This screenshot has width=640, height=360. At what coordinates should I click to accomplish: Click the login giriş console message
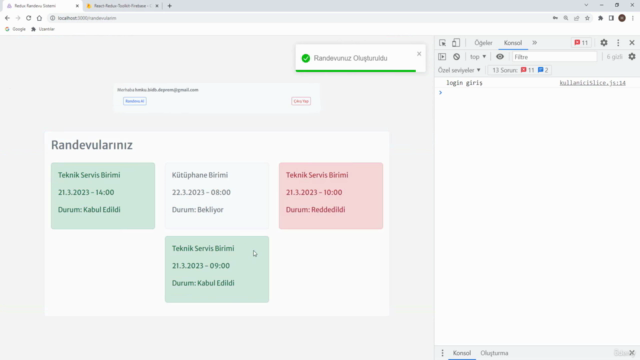coord(464,83)
